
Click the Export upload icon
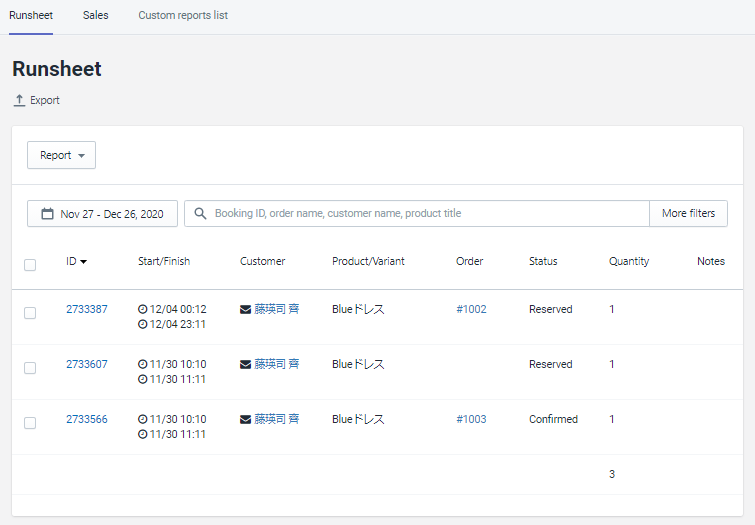[x=19, y=101]
